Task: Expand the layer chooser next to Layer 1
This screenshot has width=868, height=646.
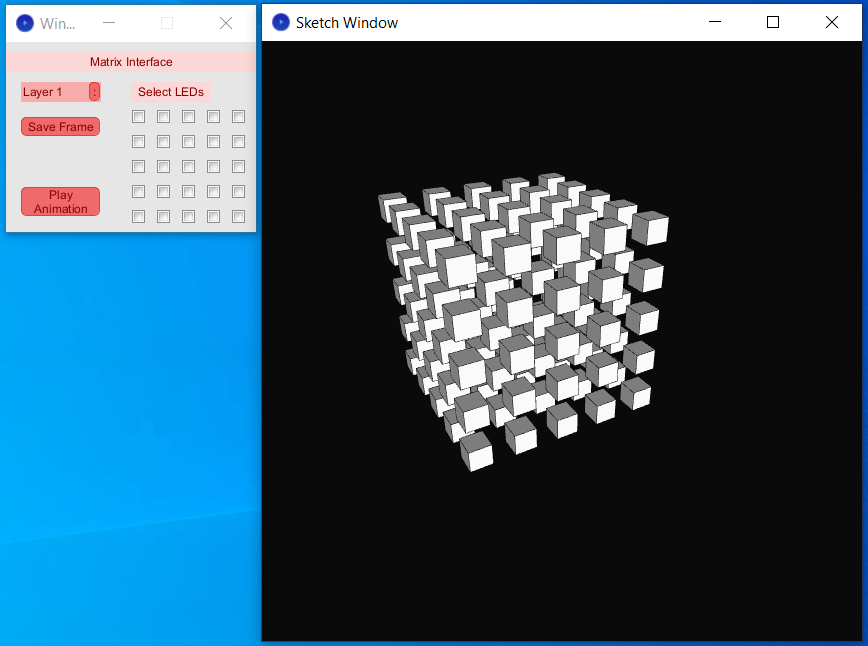Action: point(96,91)
